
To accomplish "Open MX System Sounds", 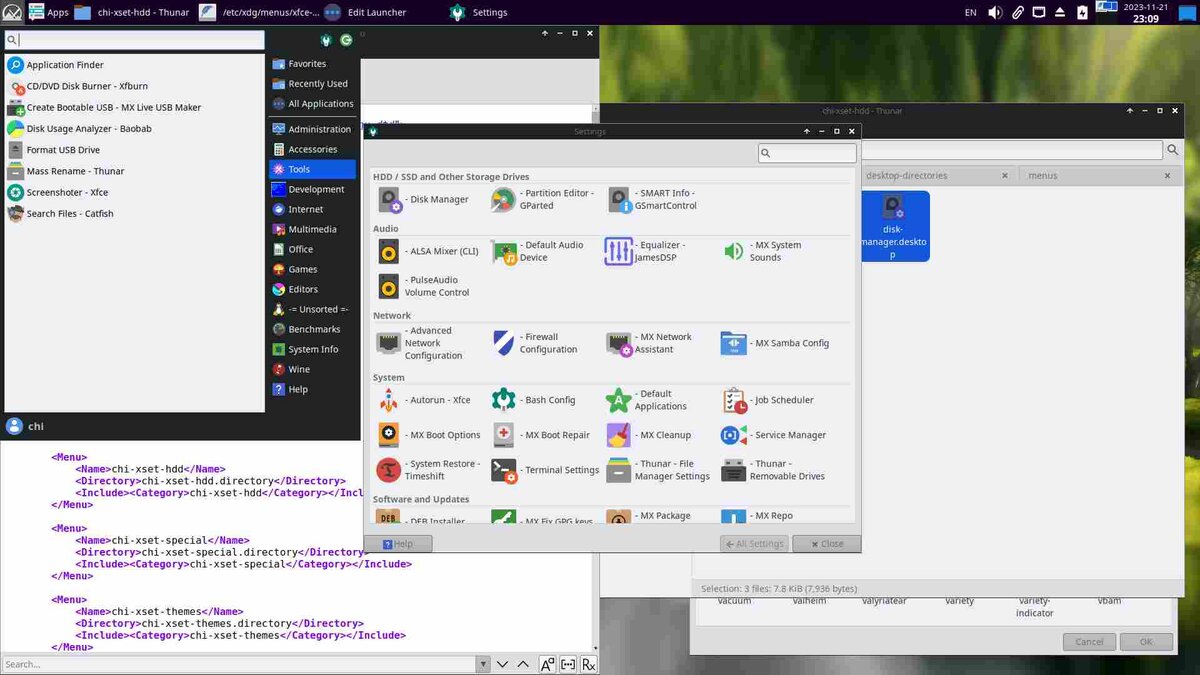I will (x=762, y=251).
